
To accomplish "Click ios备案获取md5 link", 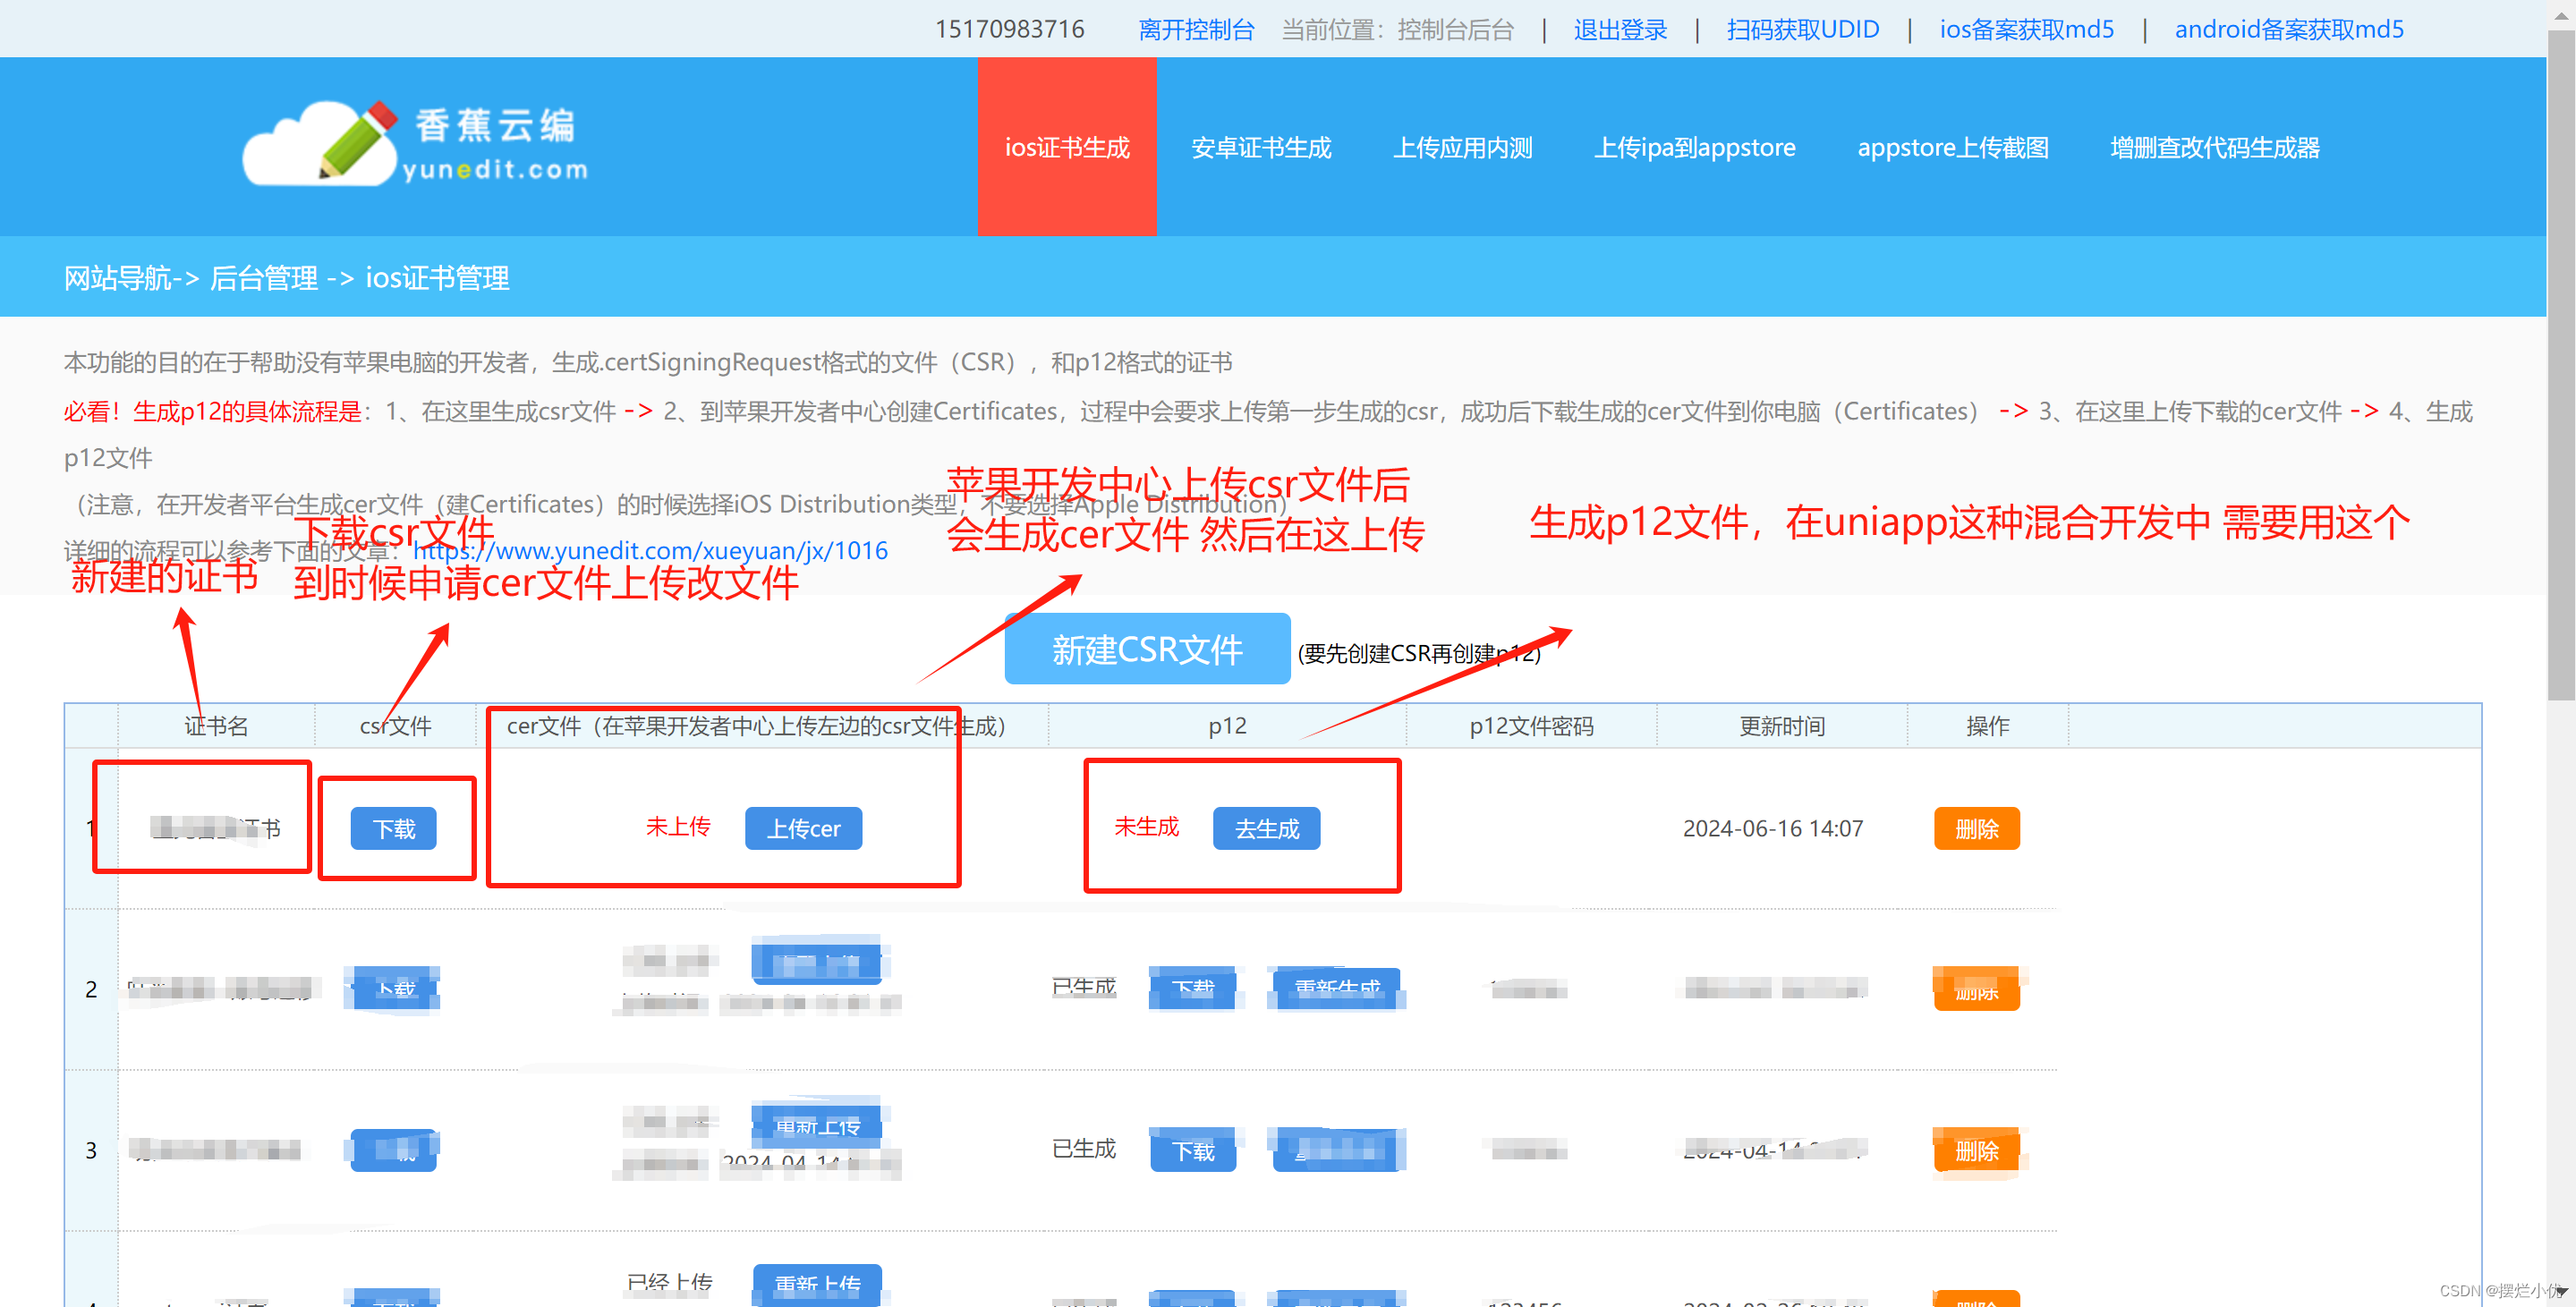I will [x=2026, y=29].
